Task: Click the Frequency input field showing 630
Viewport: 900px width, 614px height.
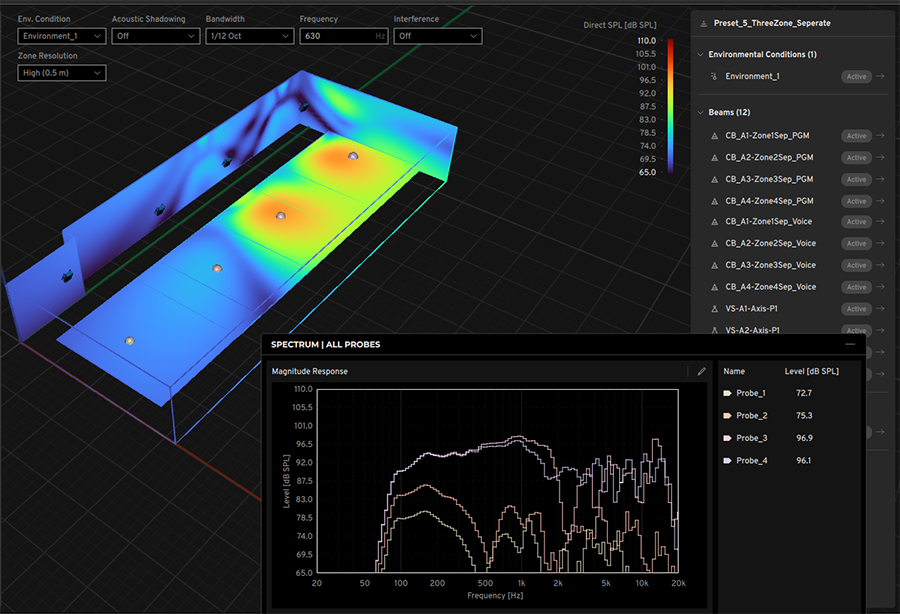Action: 335,36
